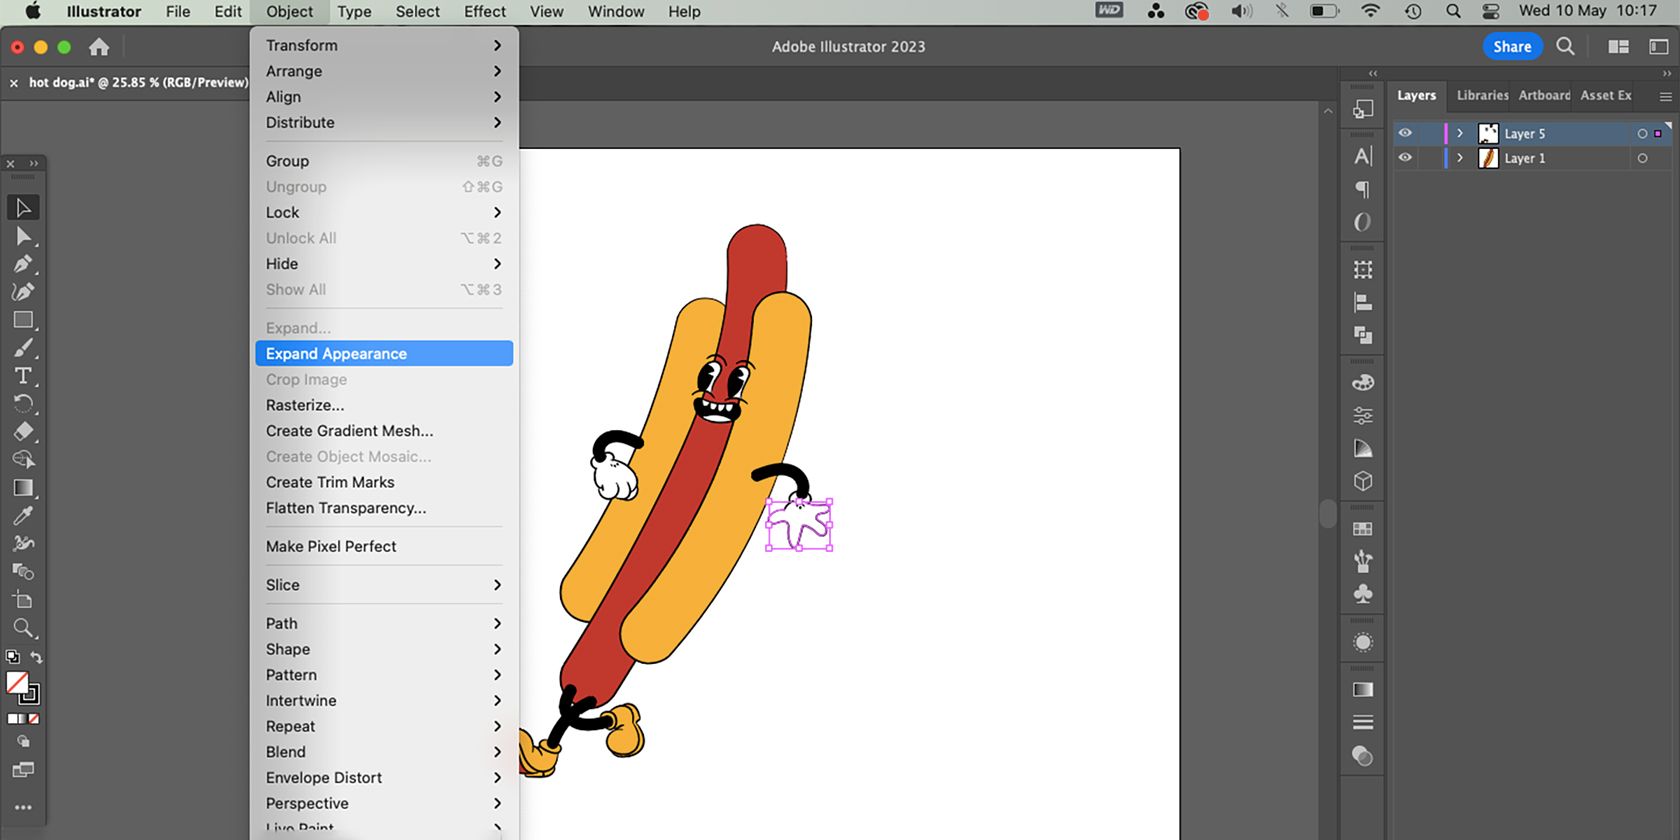Pick the Rectangle tool
The image size is (1680, 840).
tap(23, 320)
